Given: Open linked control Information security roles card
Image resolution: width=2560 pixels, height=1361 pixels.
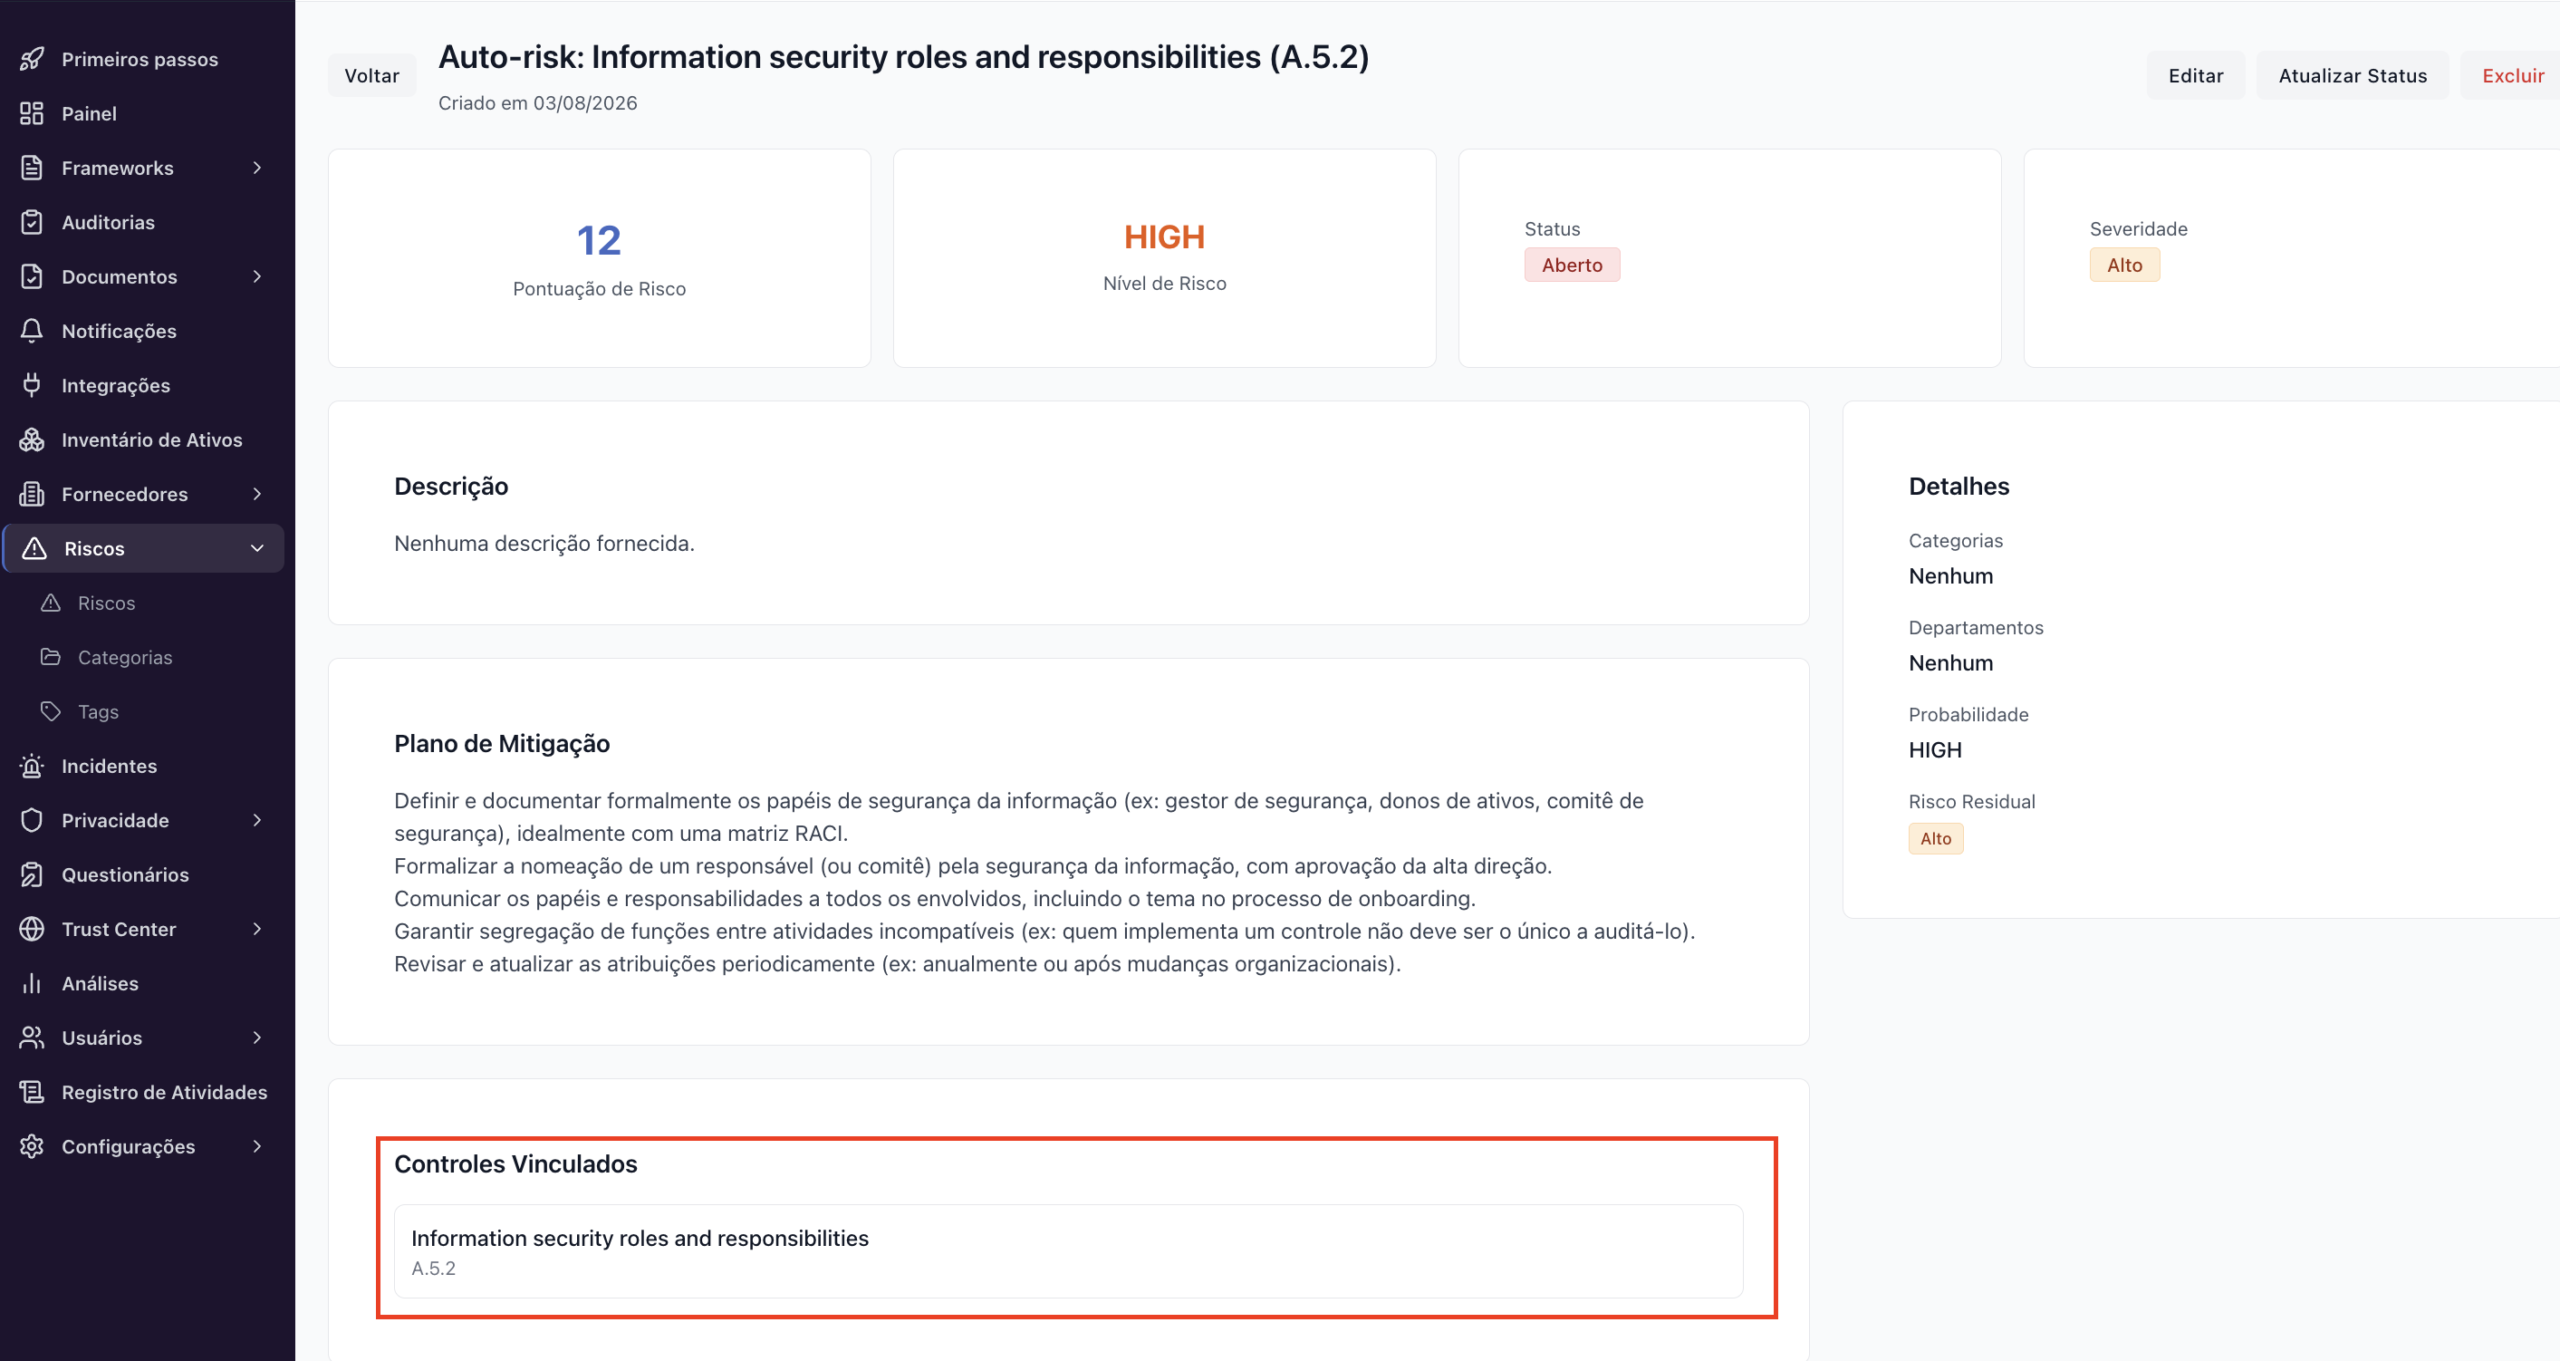Looking at the screenshot, I should point(1068,1251).
